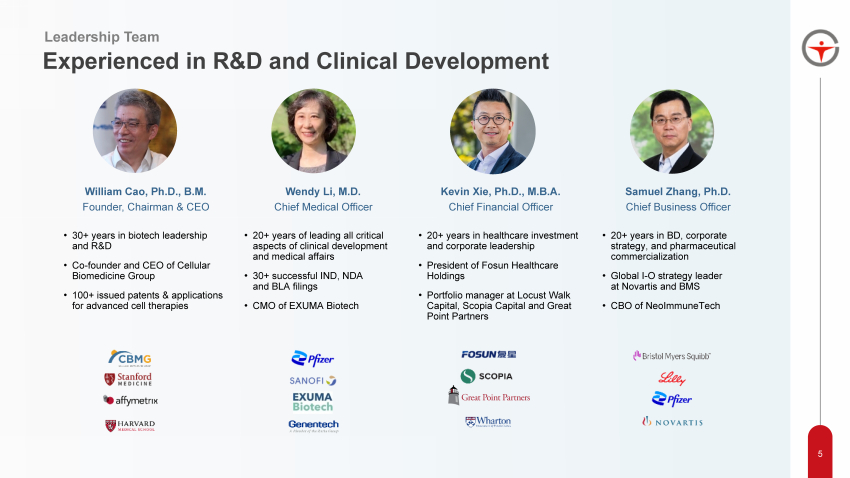This screenshot has height=478, width=850.
Task: Click the red page number 5 badge
Action: (820, 454)
